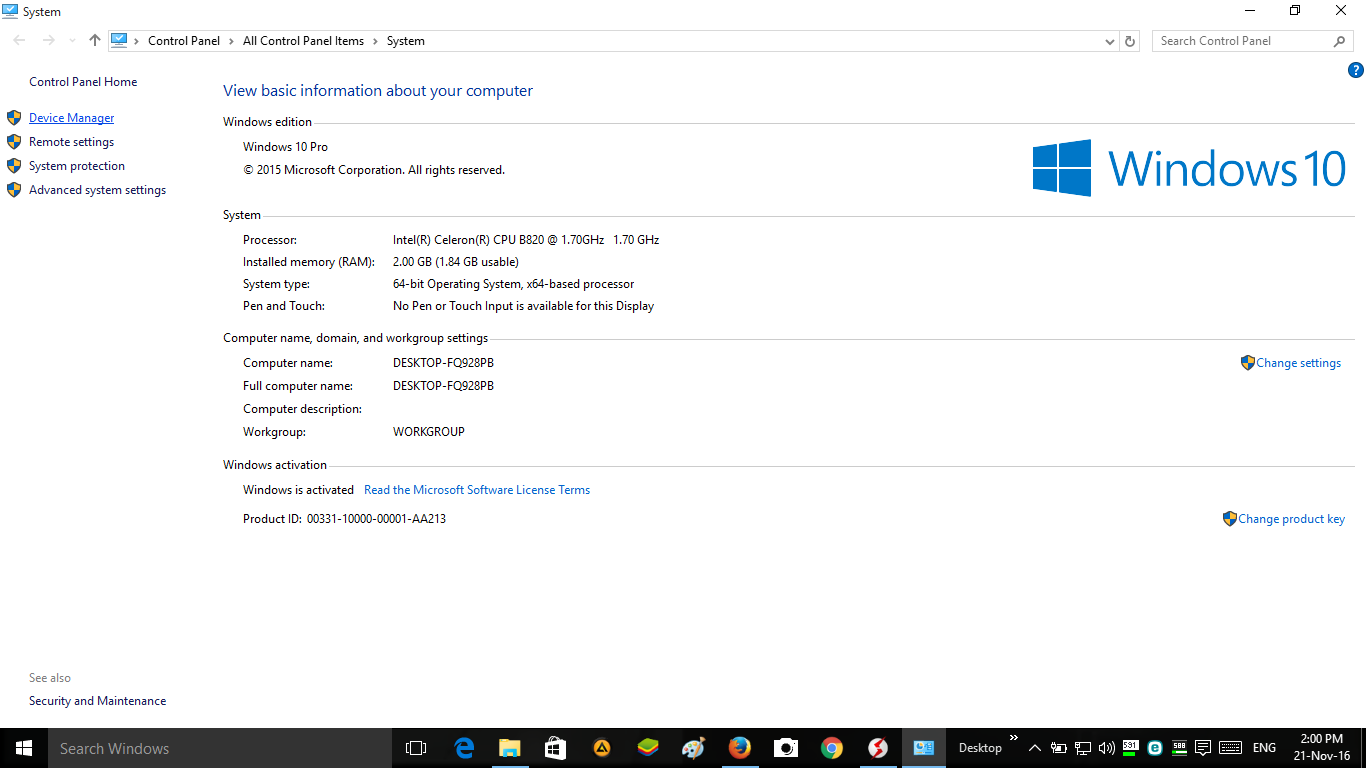
Task: Launch Microsoft Edge from taskbar
Action: pos(464,748)
